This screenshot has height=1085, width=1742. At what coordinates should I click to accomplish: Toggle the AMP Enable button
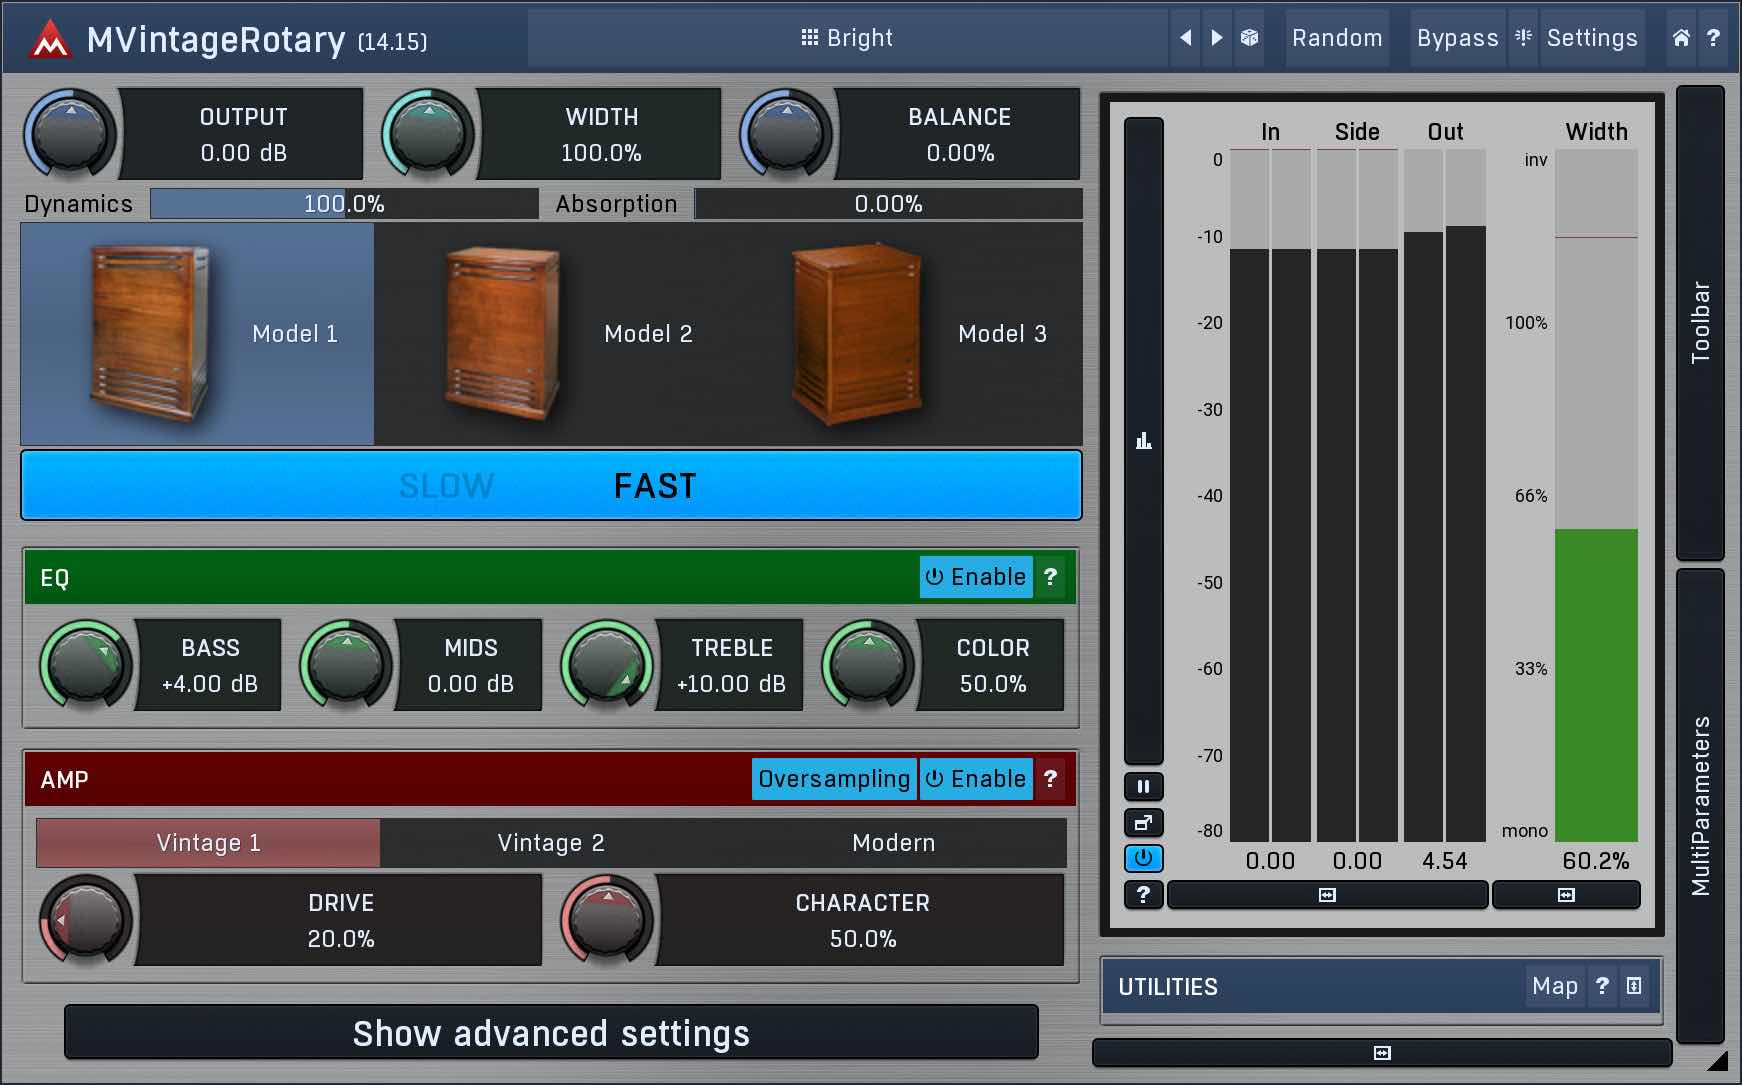[x=975, y=779]
